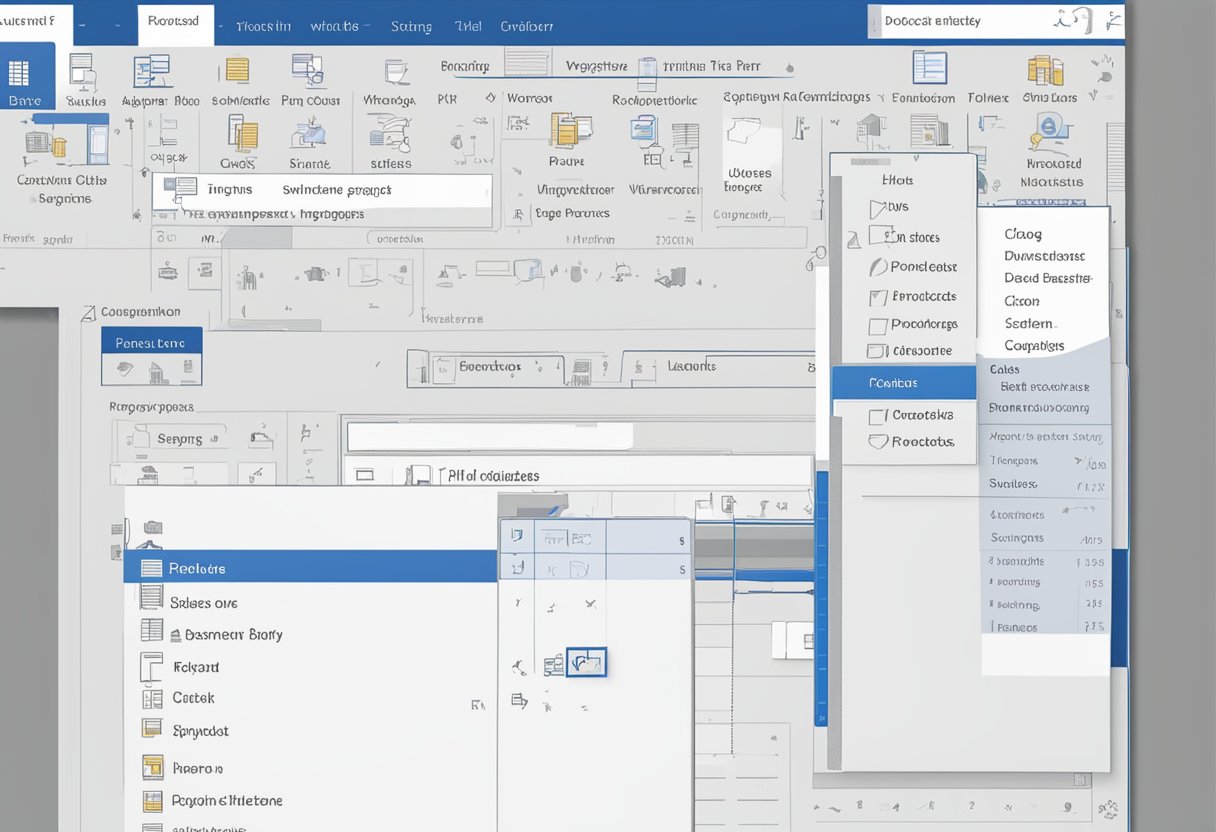This screenshot has width=1216, height=832.
Task: Click the highlighted Fonibus entry
Action: click(x=903, y=382)
